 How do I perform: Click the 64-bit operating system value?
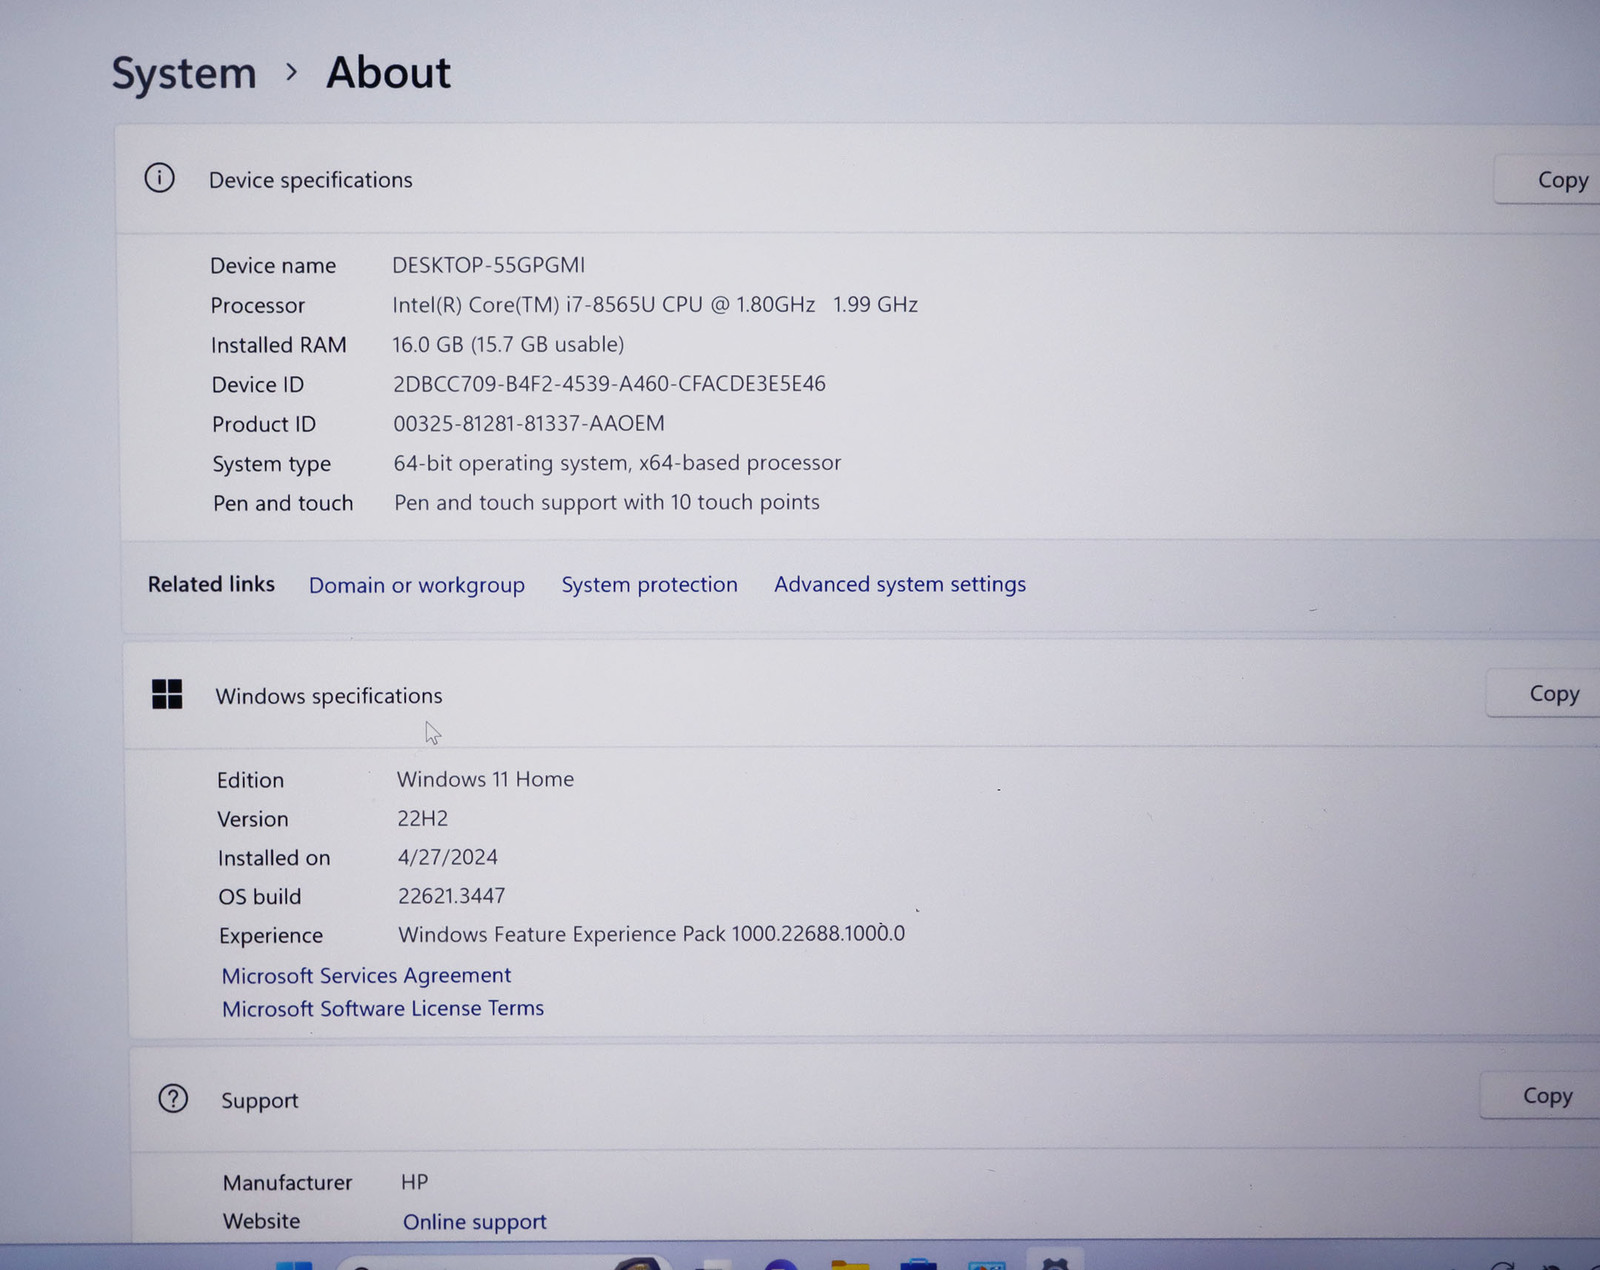pos(617,463)
